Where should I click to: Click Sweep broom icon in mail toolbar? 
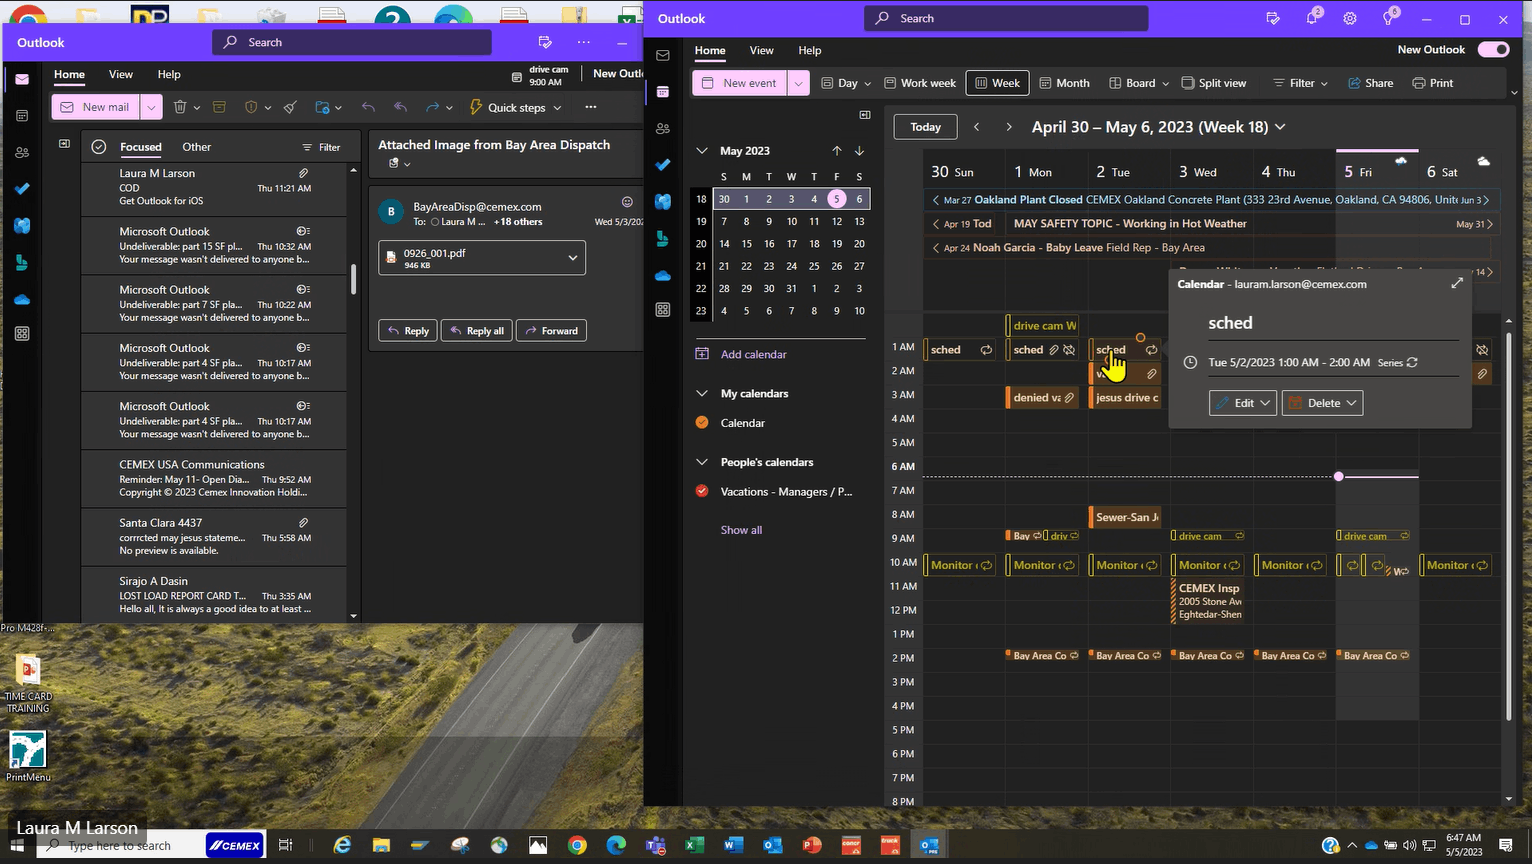pyautogui.click(x=290, y=107)
